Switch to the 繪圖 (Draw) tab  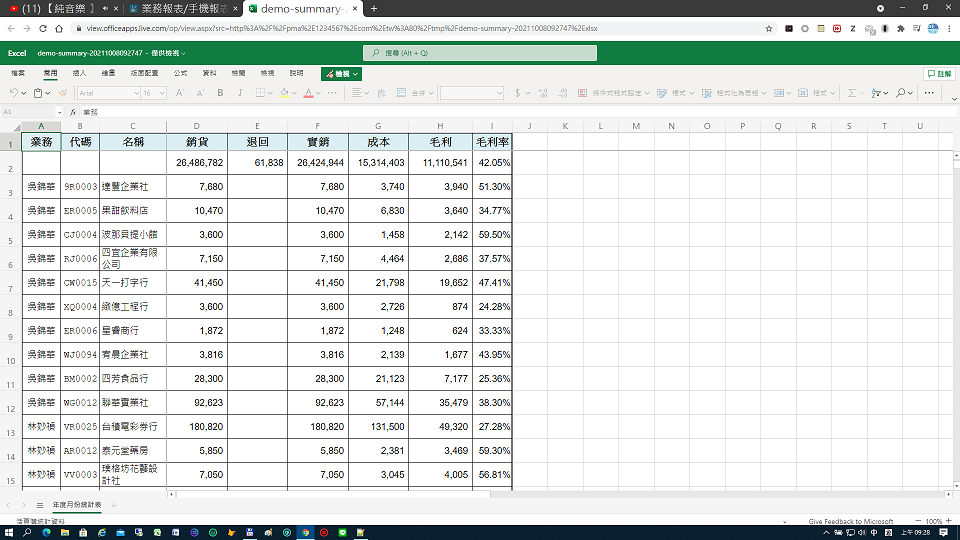click(108, 73)
